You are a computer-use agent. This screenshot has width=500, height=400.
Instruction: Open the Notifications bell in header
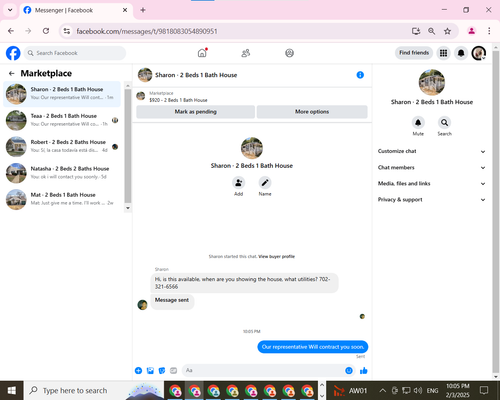pos(461,53)
